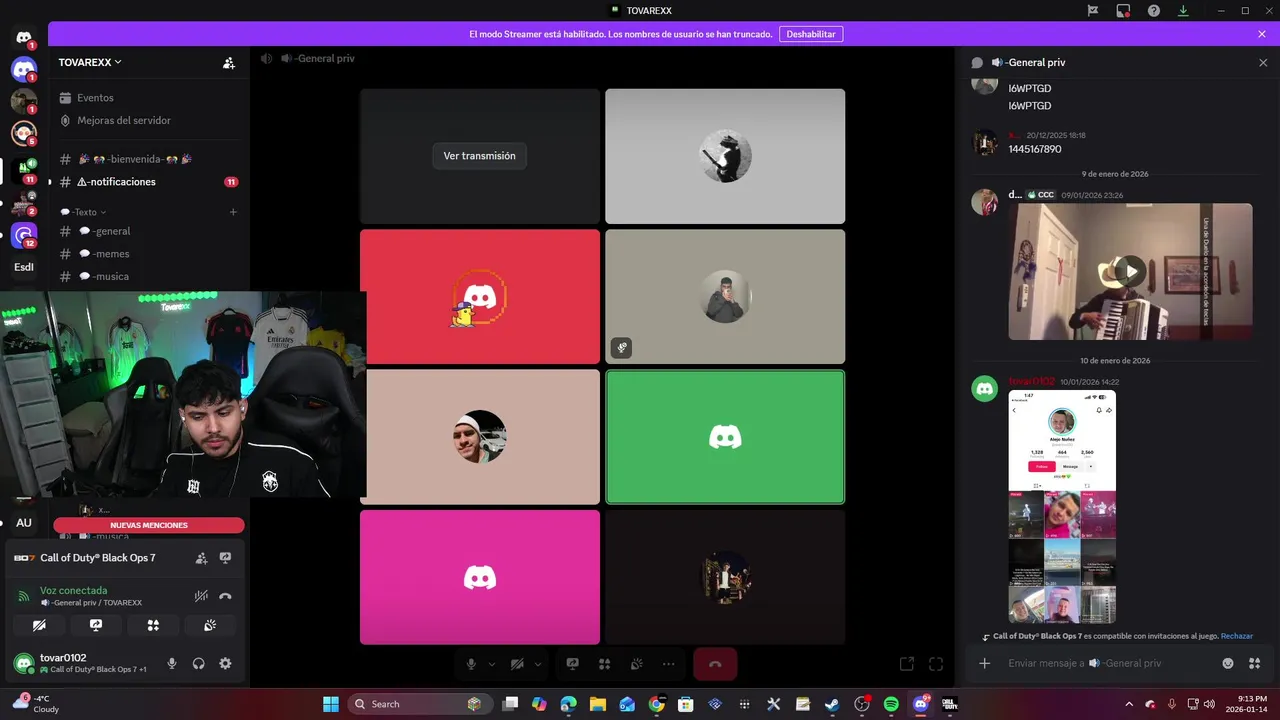The image size is (1280, 720).
Task: Toggle microphone in the bottom call toolbar
Action: 471,663
